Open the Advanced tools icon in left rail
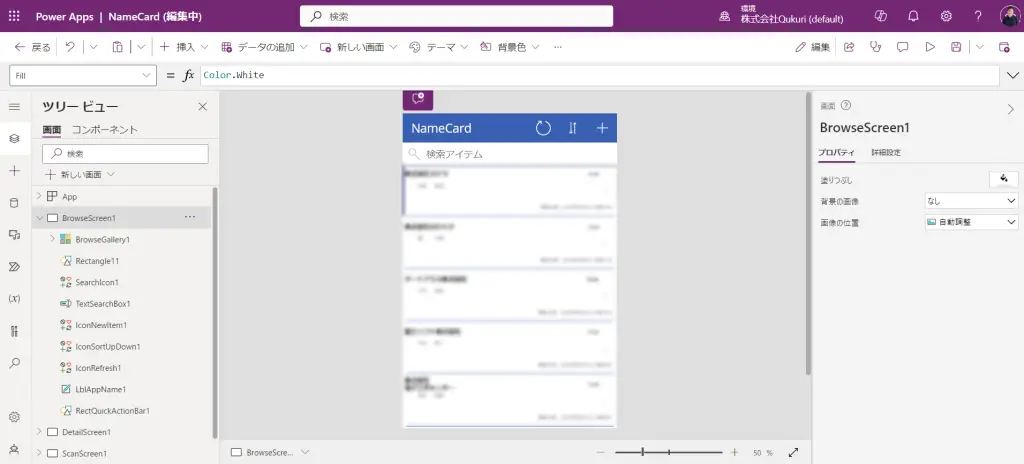1024x464 pixels. [14, 331]
